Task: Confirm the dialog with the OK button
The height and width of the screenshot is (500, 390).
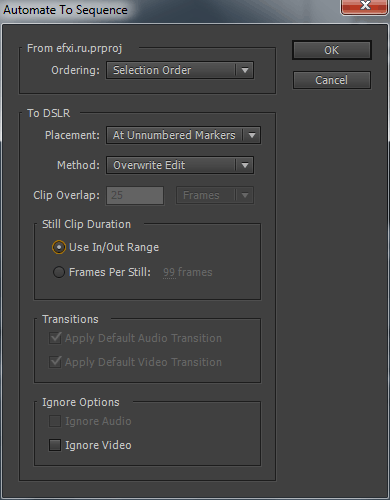Action: [332, 50]
